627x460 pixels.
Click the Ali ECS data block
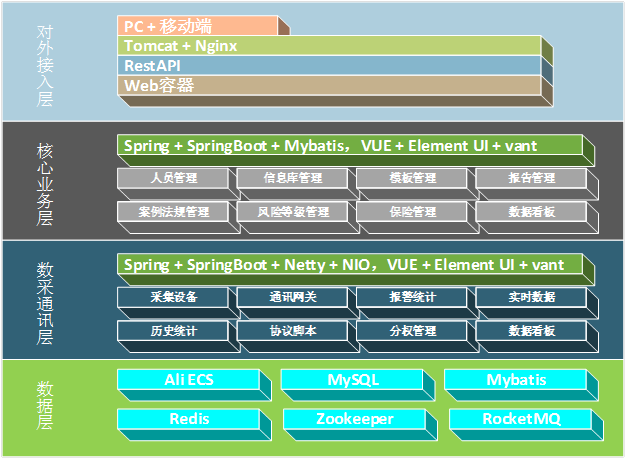[188, 381]
